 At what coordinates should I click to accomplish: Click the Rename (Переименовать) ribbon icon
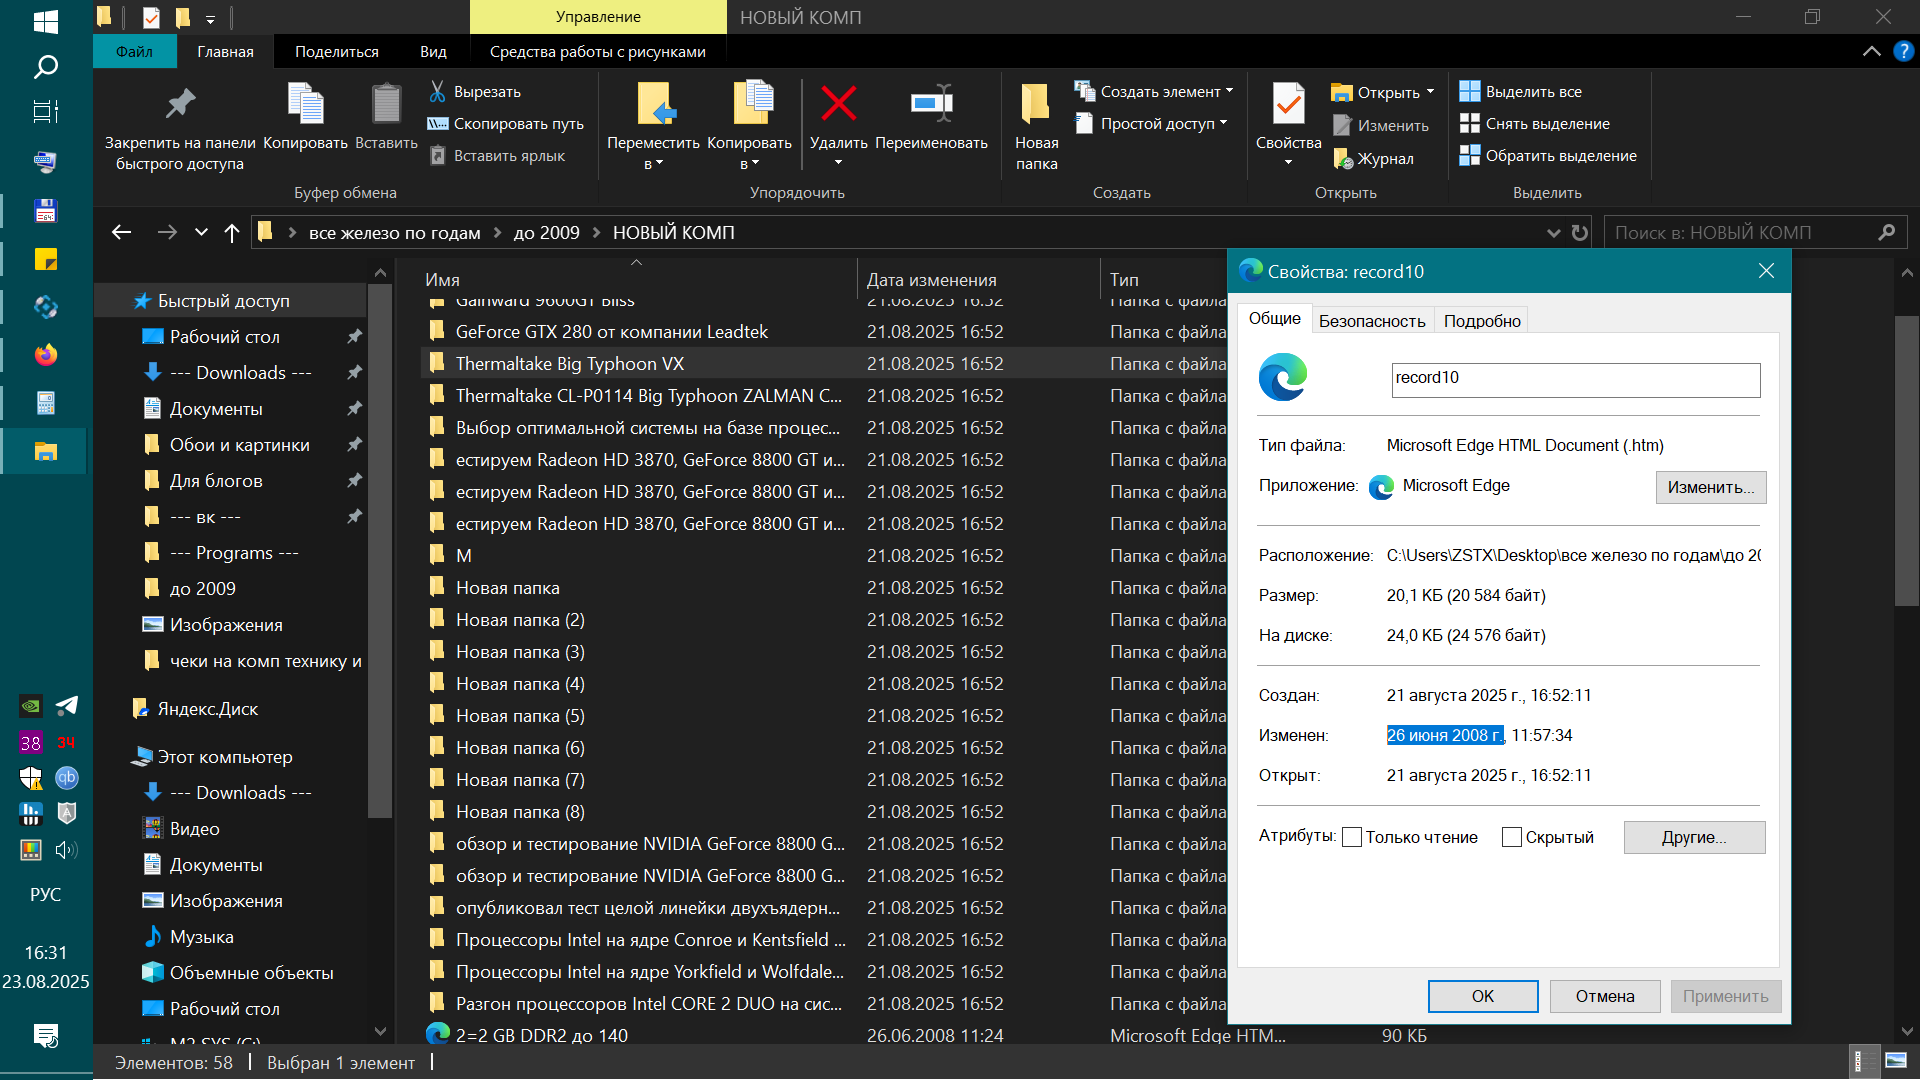point(931,104)
